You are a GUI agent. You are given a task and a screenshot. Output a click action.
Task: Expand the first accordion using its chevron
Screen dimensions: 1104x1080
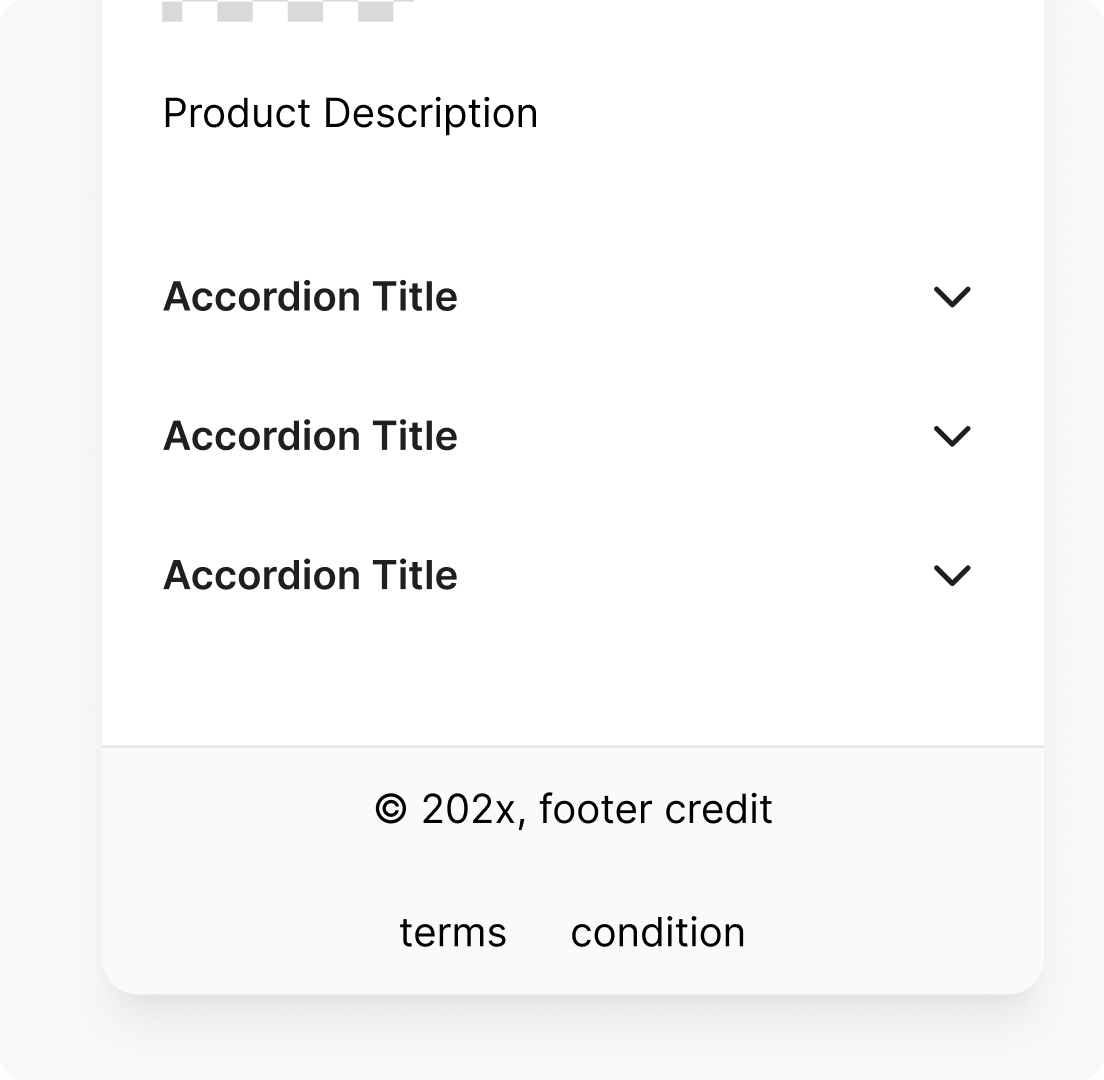(951, 297)
